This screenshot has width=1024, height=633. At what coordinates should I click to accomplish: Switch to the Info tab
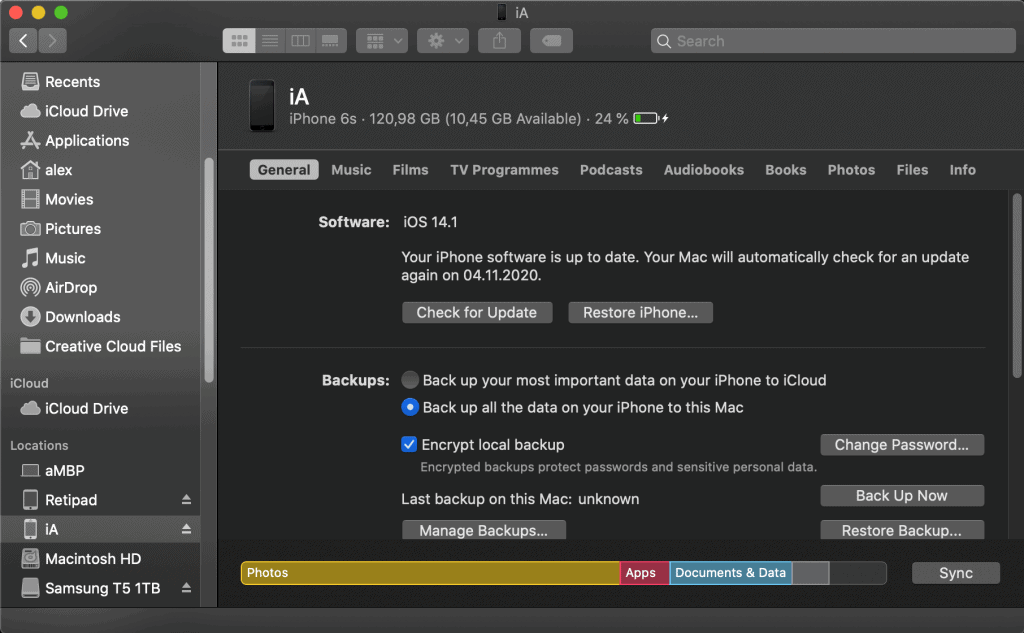963,170
